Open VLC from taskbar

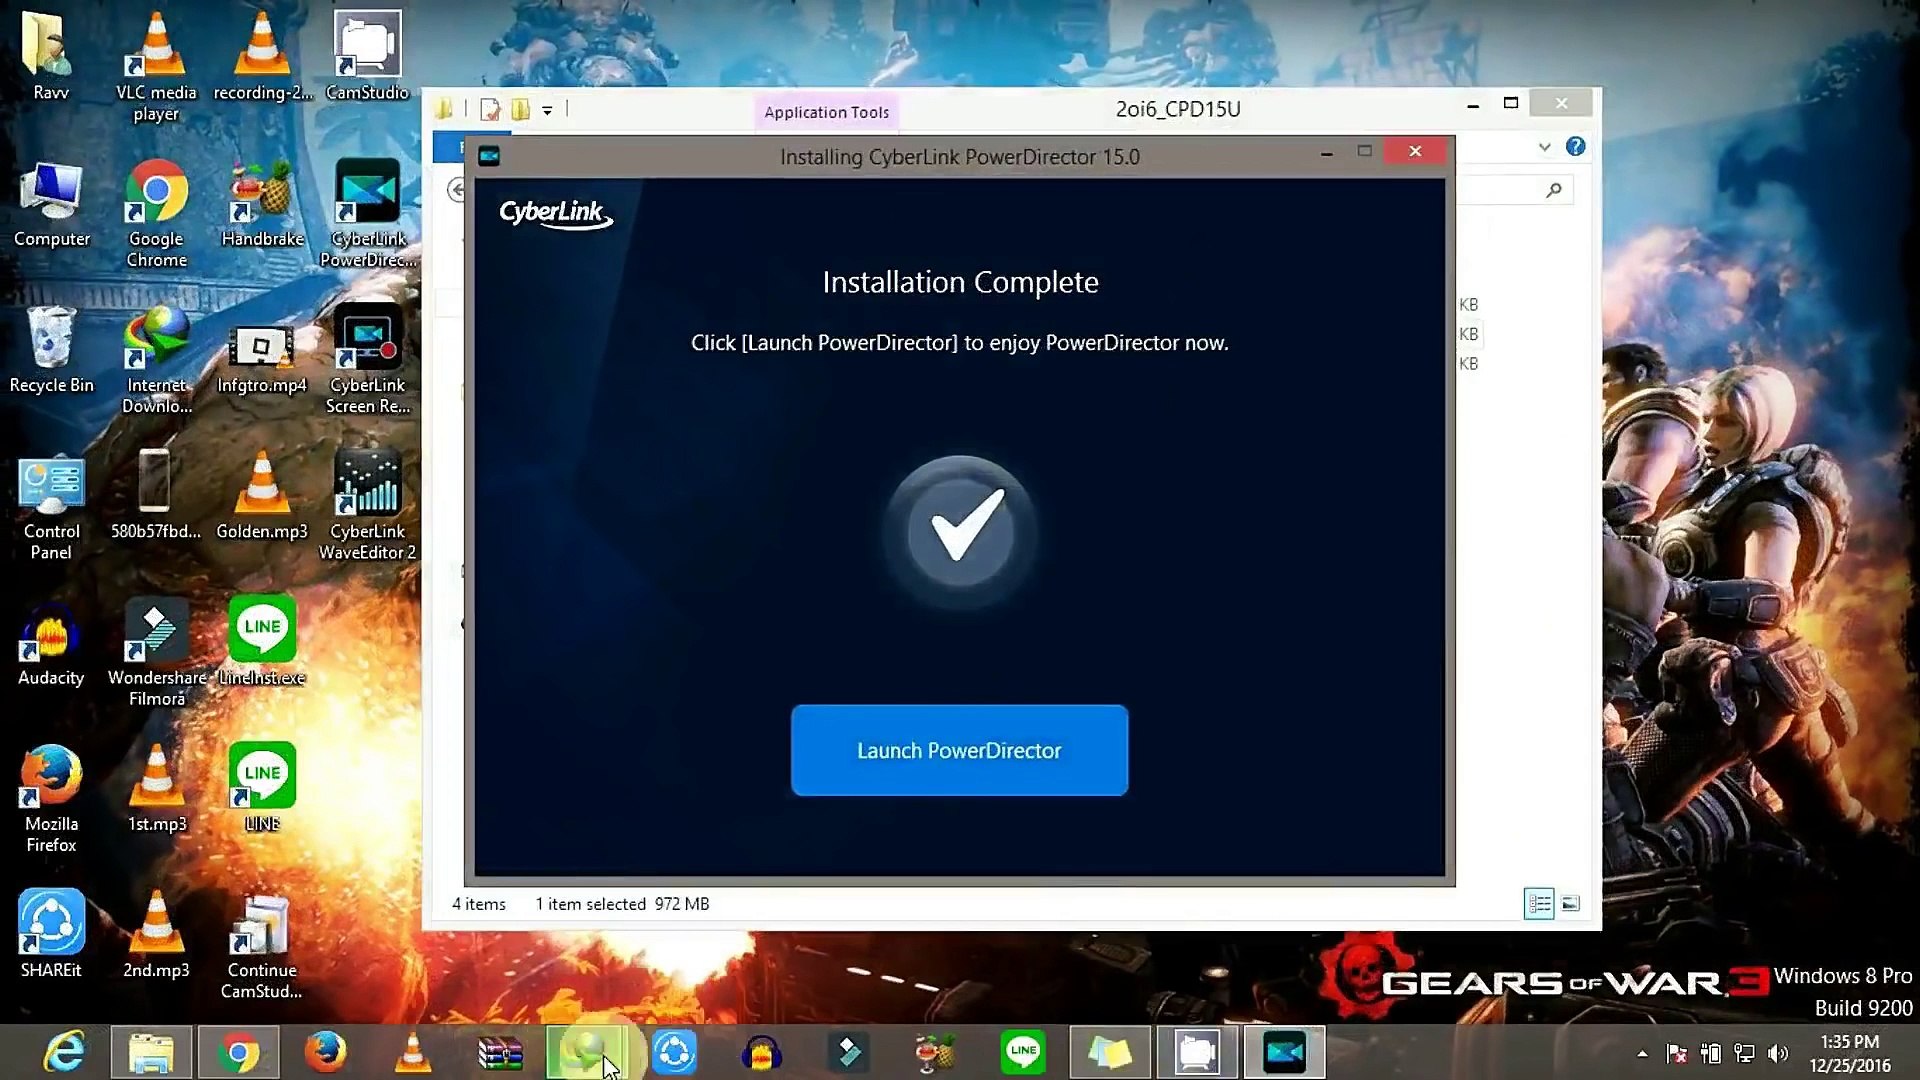tap(413, 1052)
